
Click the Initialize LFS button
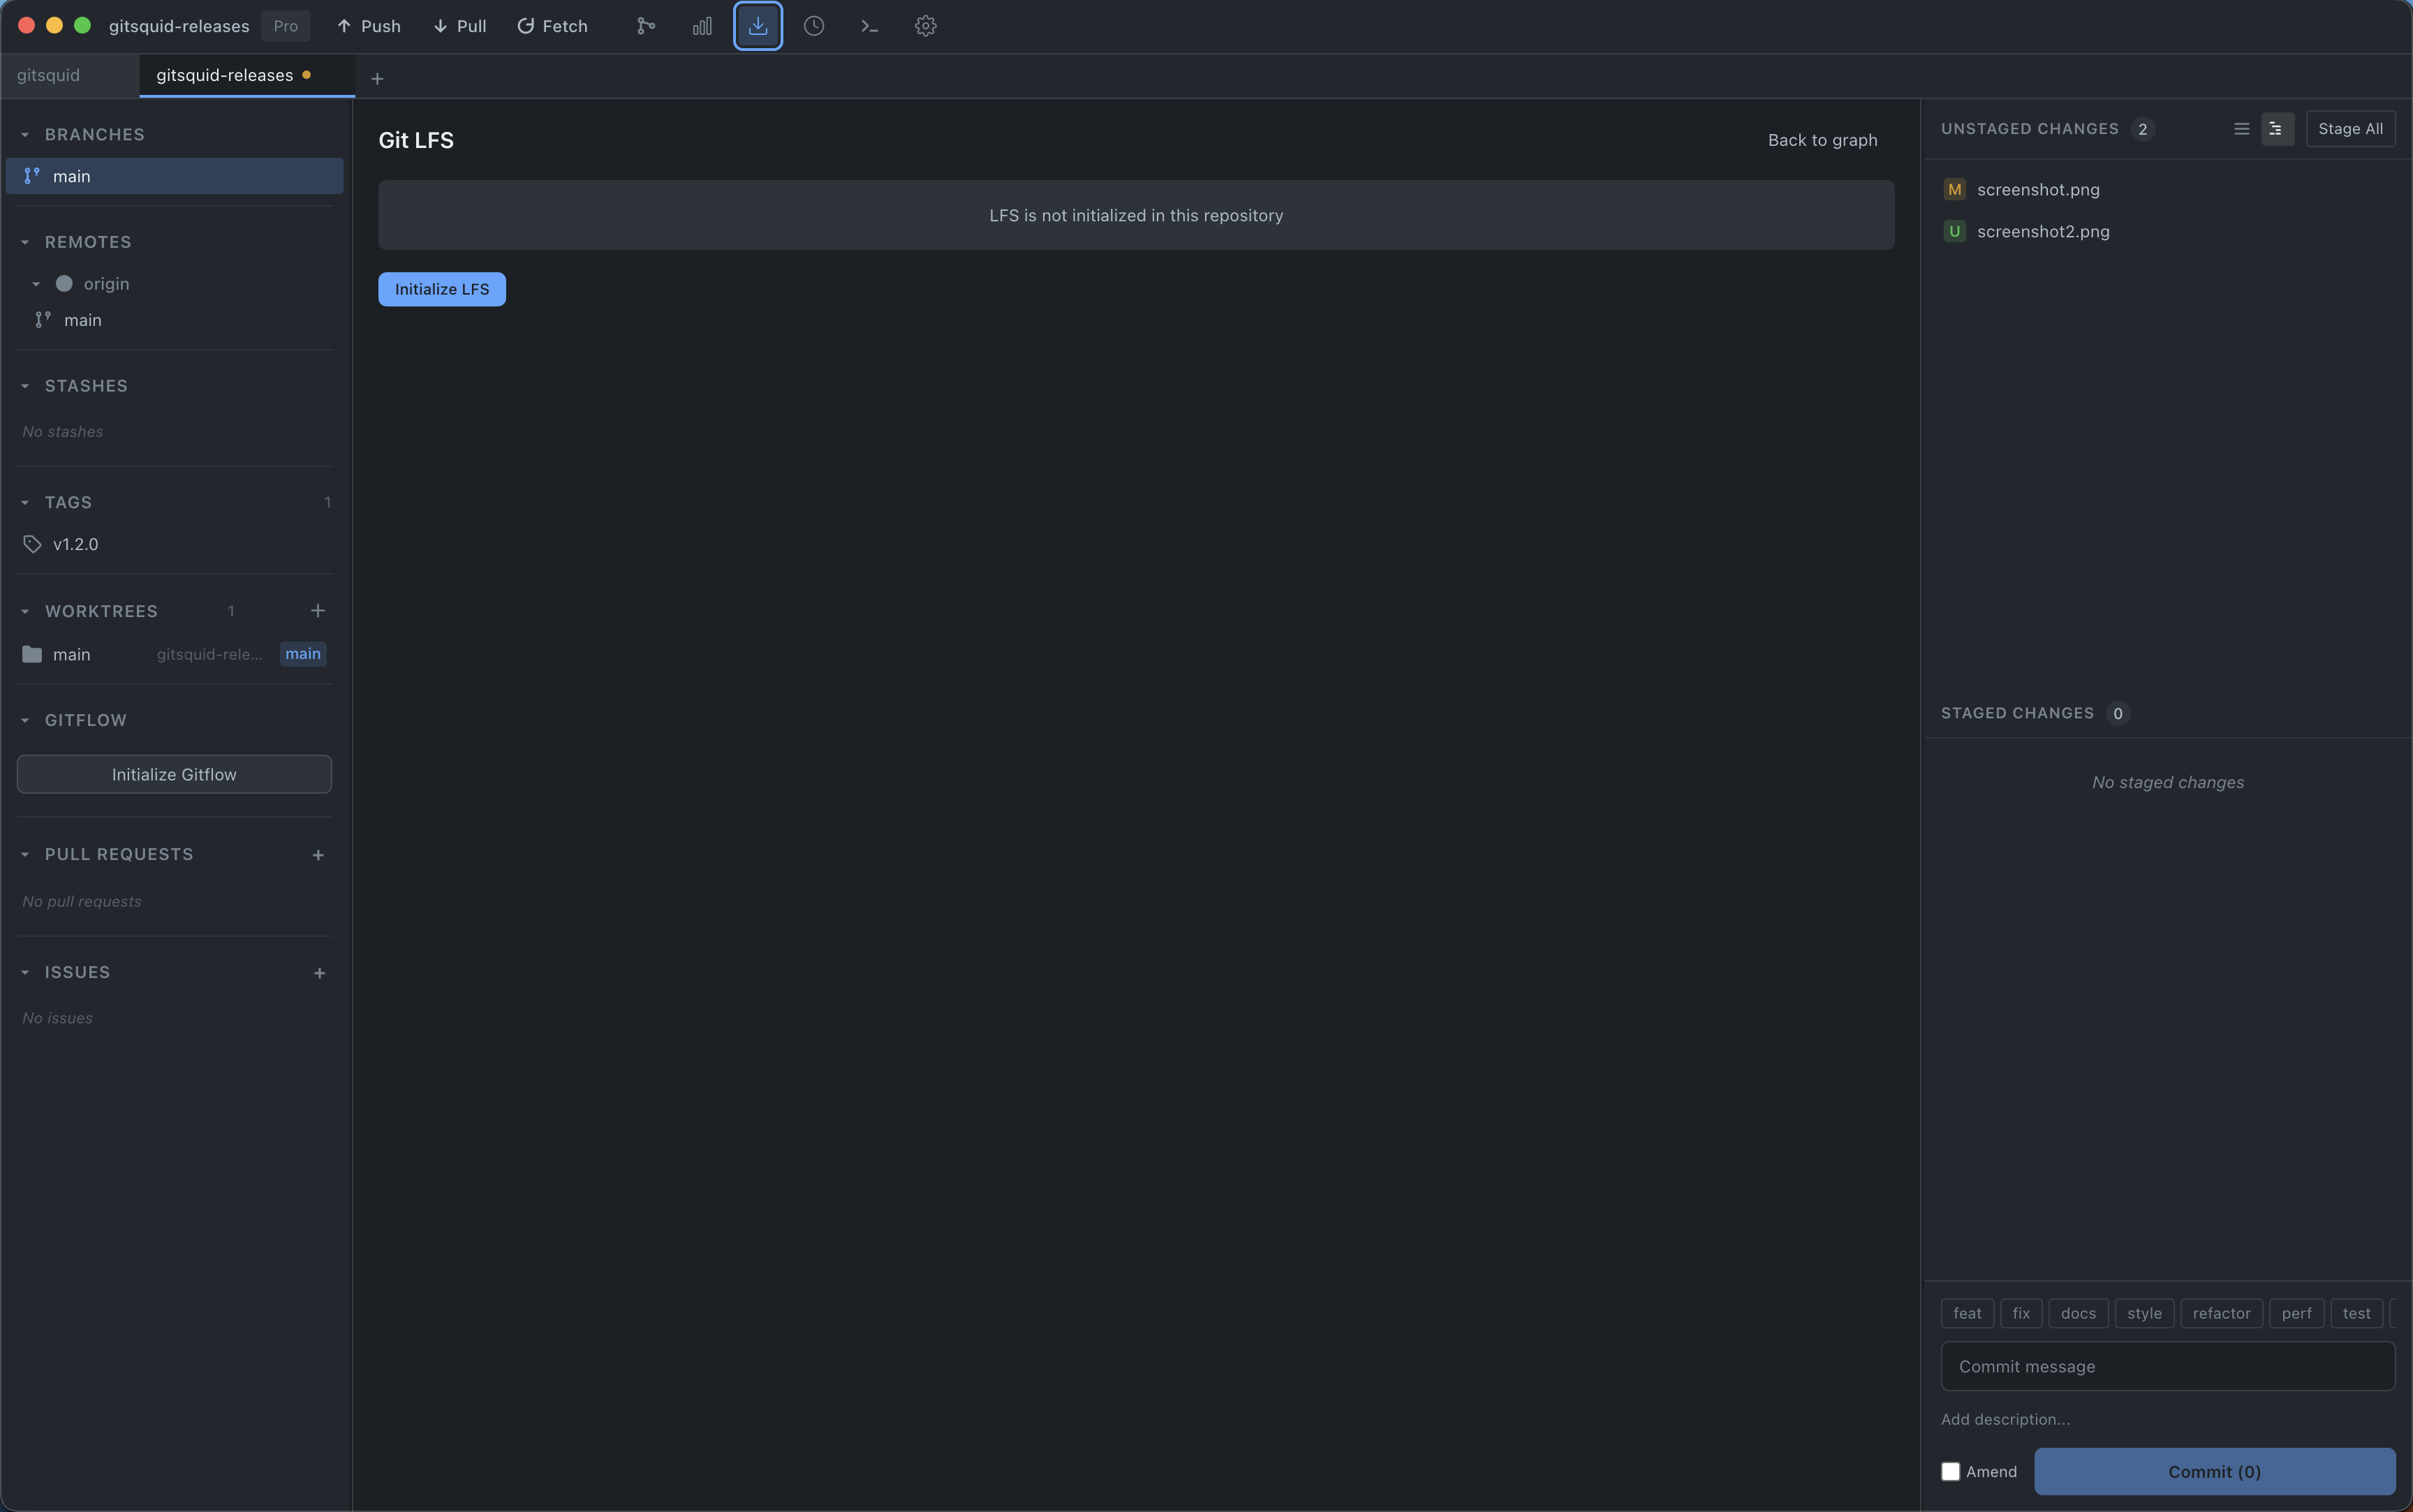pyautogui.click(x=441, y=289)
